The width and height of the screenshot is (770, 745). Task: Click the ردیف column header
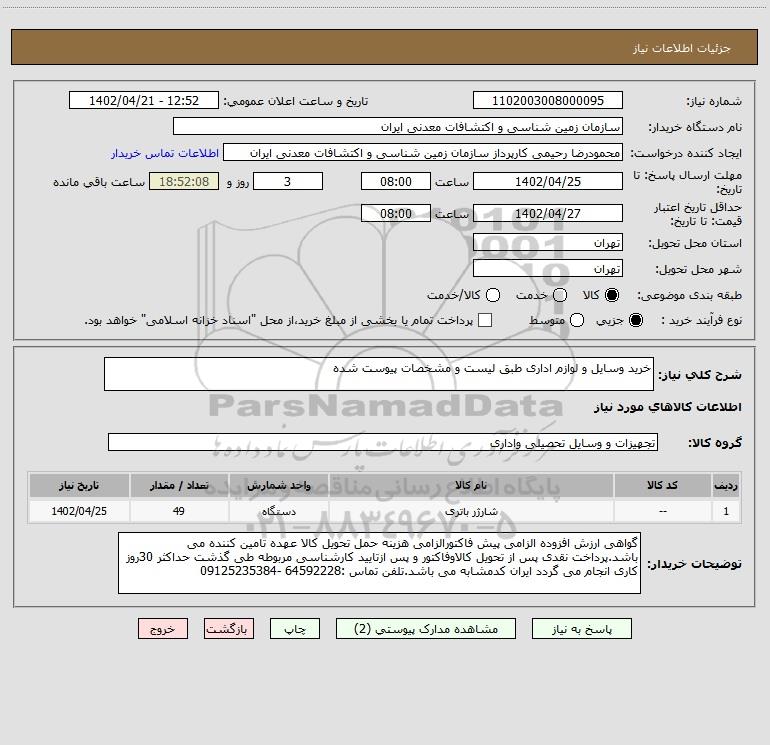[726, 485]
